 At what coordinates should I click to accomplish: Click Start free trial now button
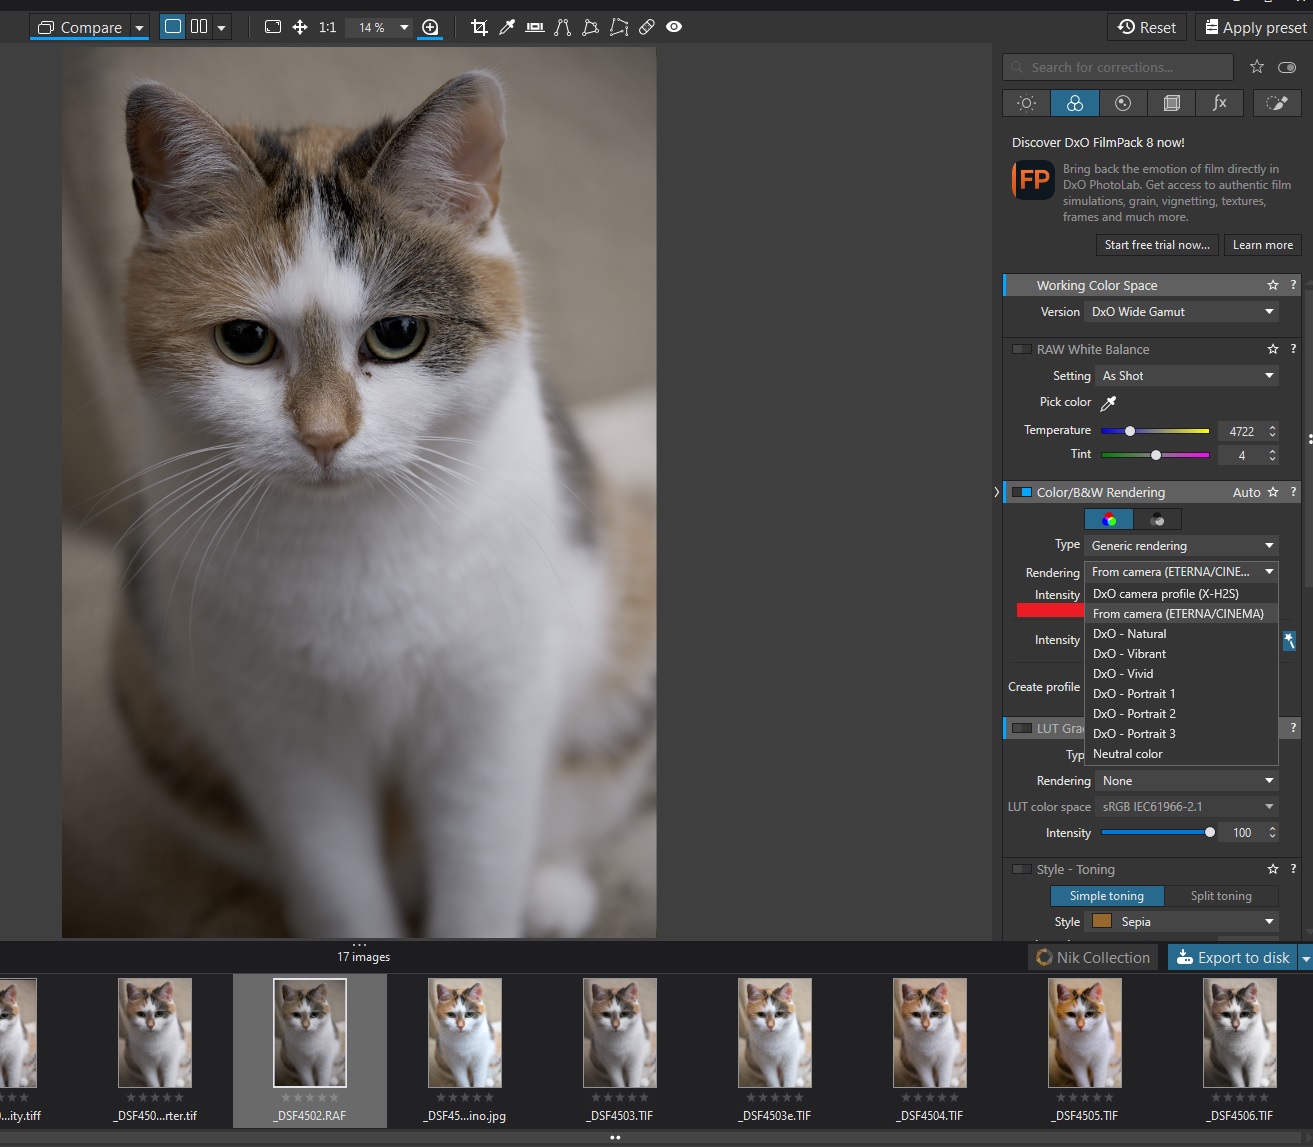tap(1156, 245)
